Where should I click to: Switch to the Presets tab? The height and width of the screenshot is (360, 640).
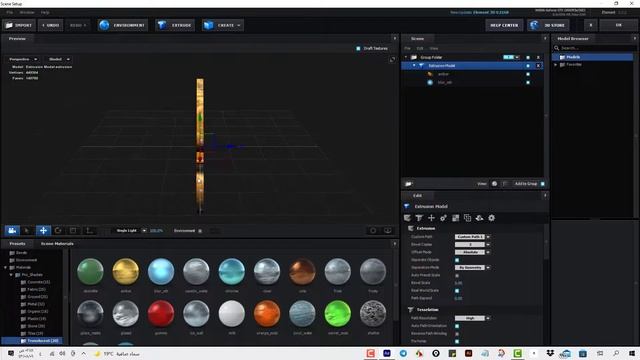tap(17, 244)
